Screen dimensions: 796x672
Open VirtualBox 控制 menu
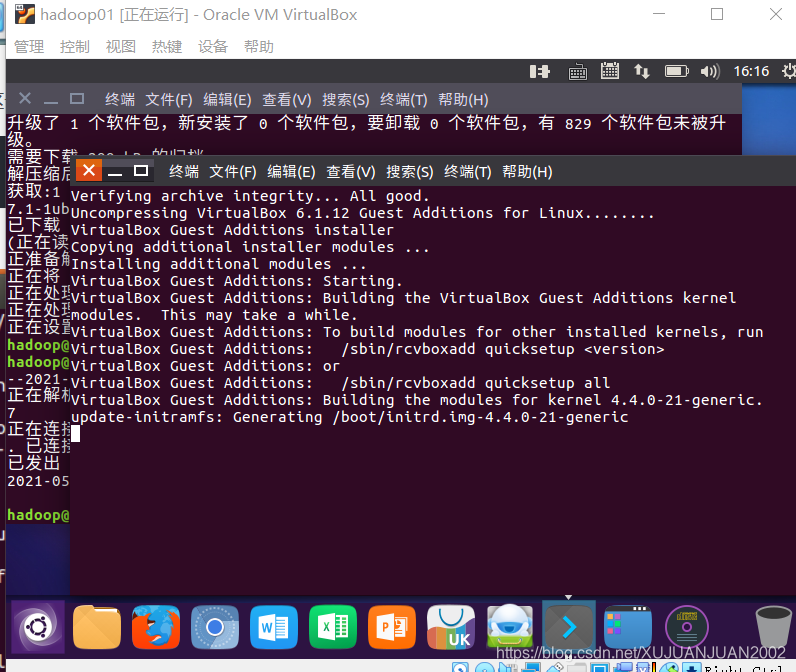coord(75,47)
